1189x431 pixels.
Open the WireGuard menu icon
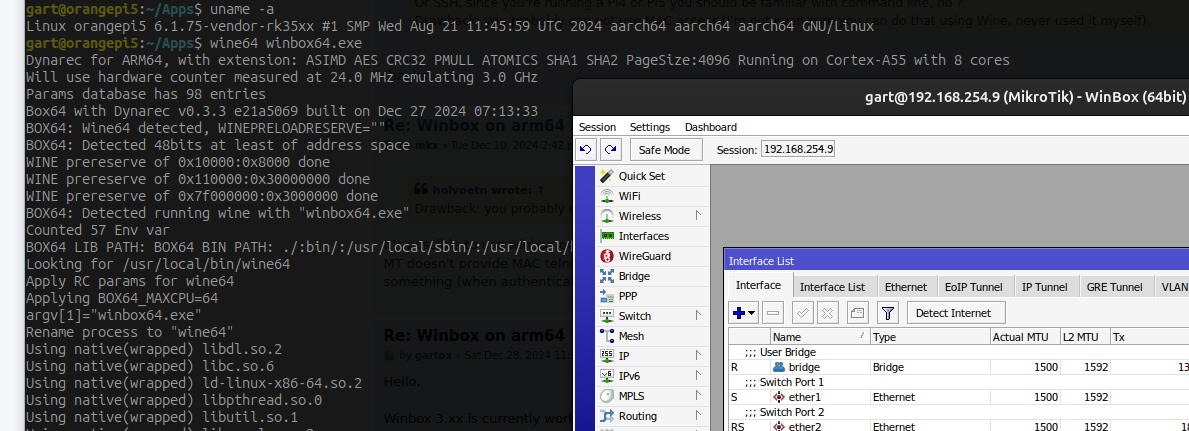tap(607, 256)
